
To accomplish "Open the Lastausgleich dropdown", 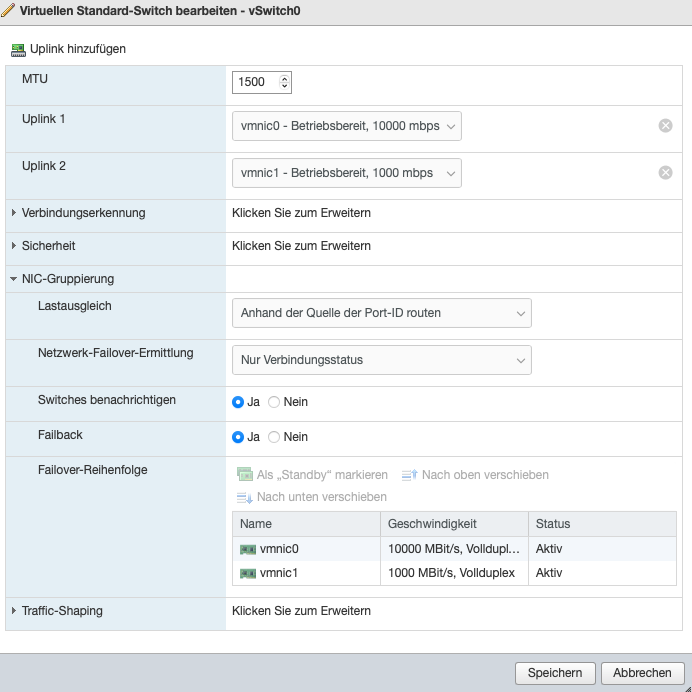I will click(x=381, y=313).
